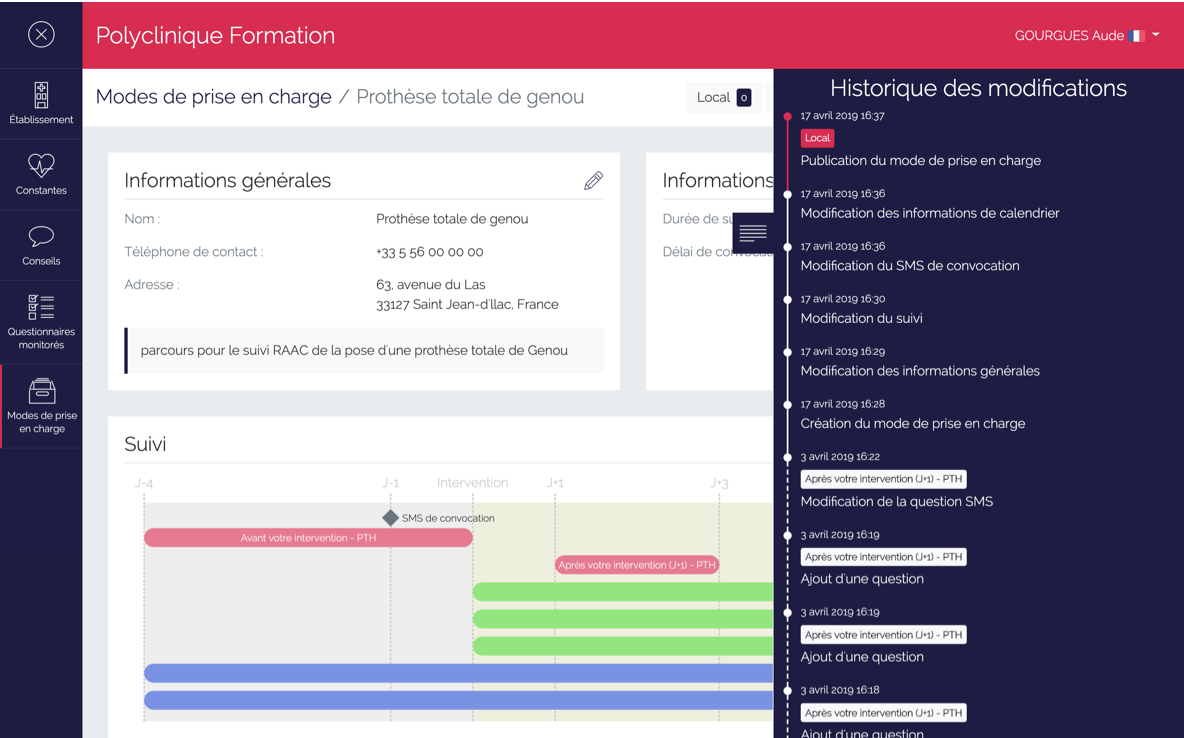Click the Avant votre intervention - PTH bar
Viewport: 1184px width, 738px height.
pos(308,538)
